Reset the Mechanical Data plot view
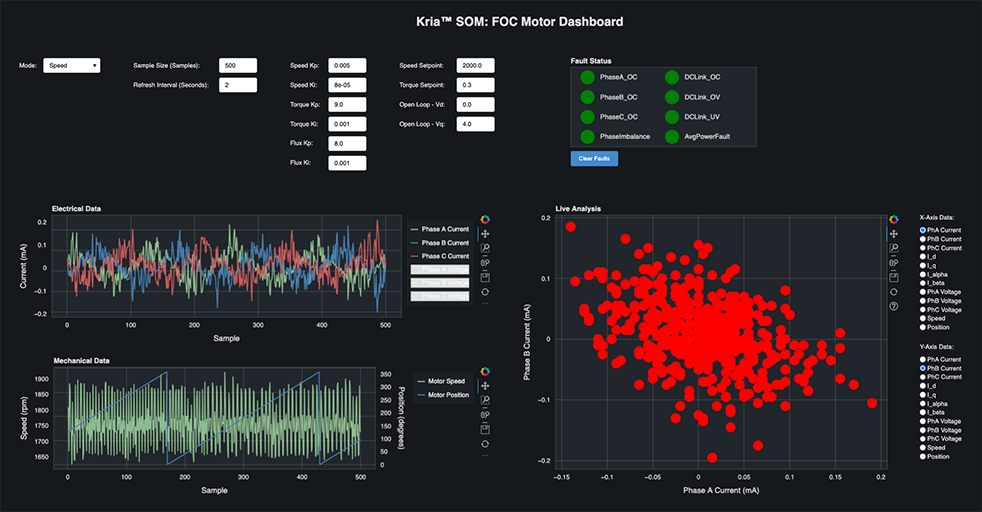982x512 pixels. pyautogui.click(x=485, y=444)
